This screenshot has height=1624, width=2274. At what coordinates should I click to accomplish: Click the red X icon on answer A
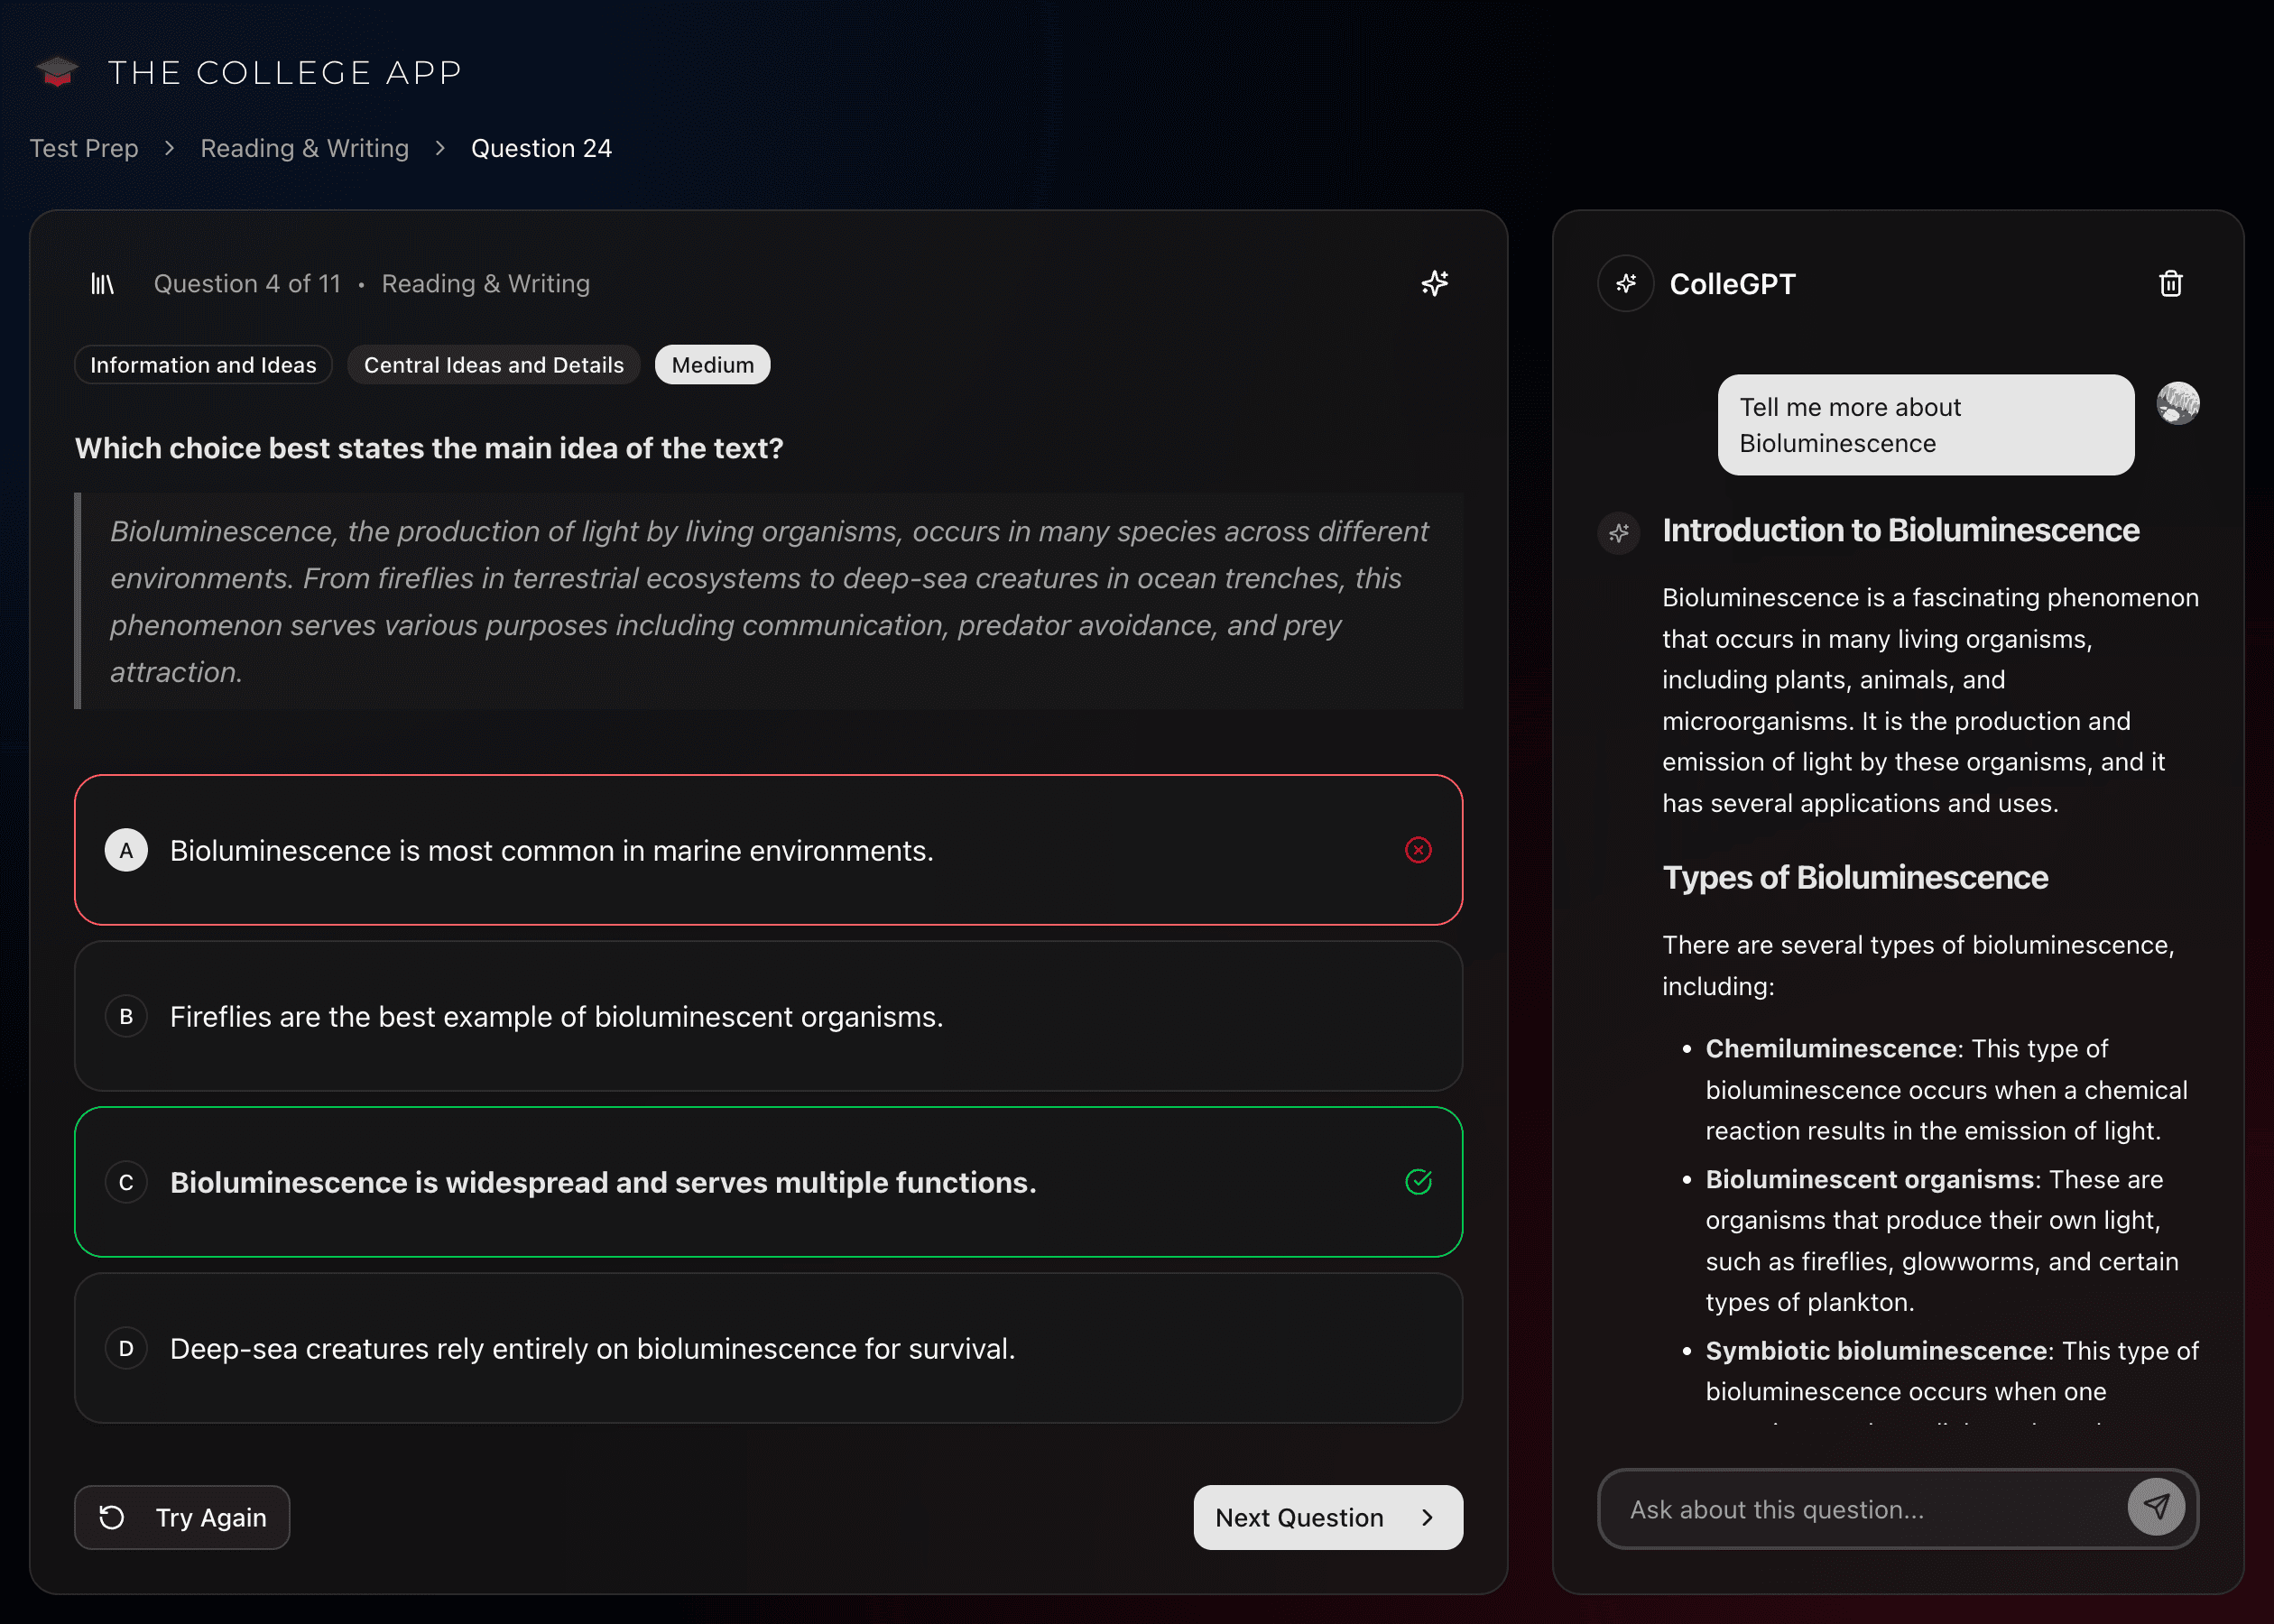coord(1418,850)
